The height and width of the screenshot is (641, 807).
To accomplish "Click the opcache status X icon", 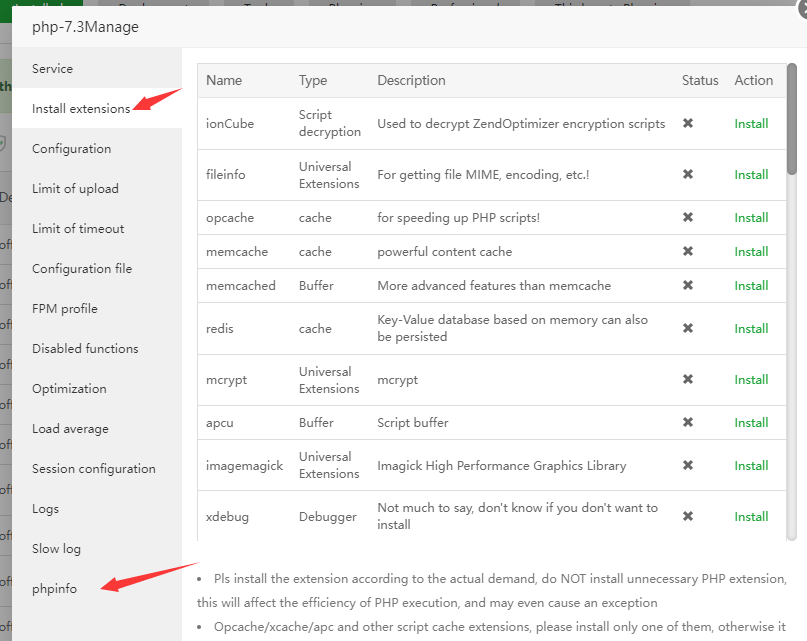I will point(688,217).
